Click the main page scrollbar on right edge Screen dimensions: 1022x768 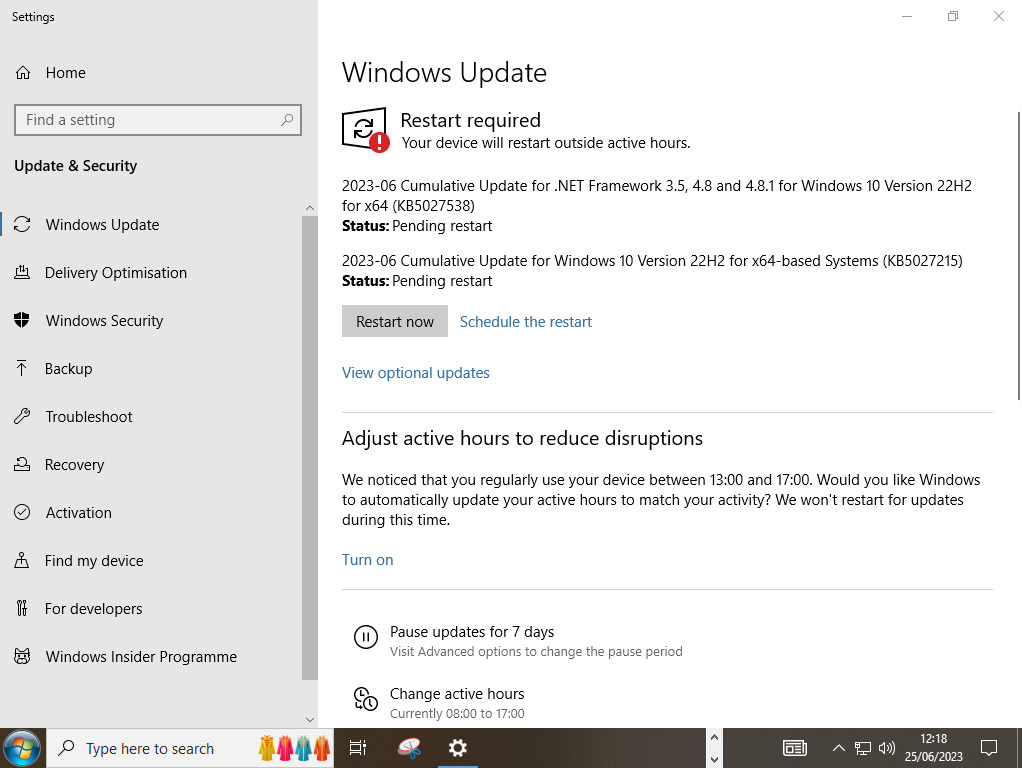coord(1019,256)
